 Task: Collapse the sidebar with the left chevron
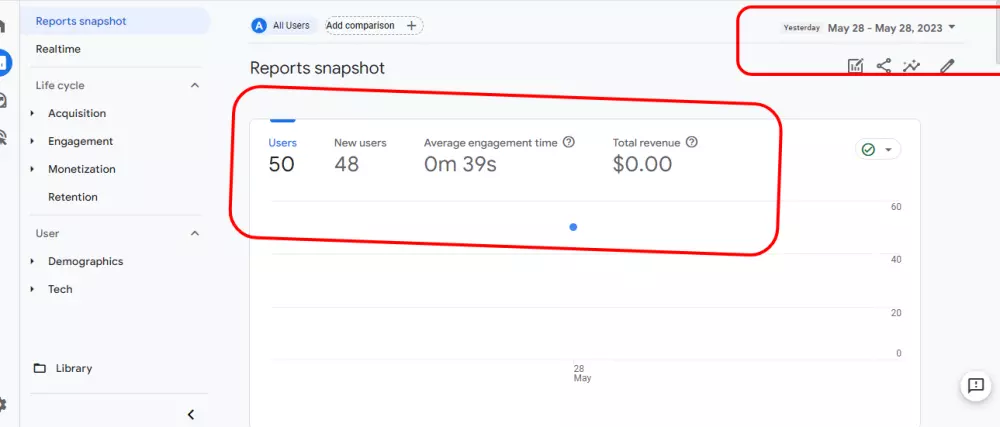191,414
